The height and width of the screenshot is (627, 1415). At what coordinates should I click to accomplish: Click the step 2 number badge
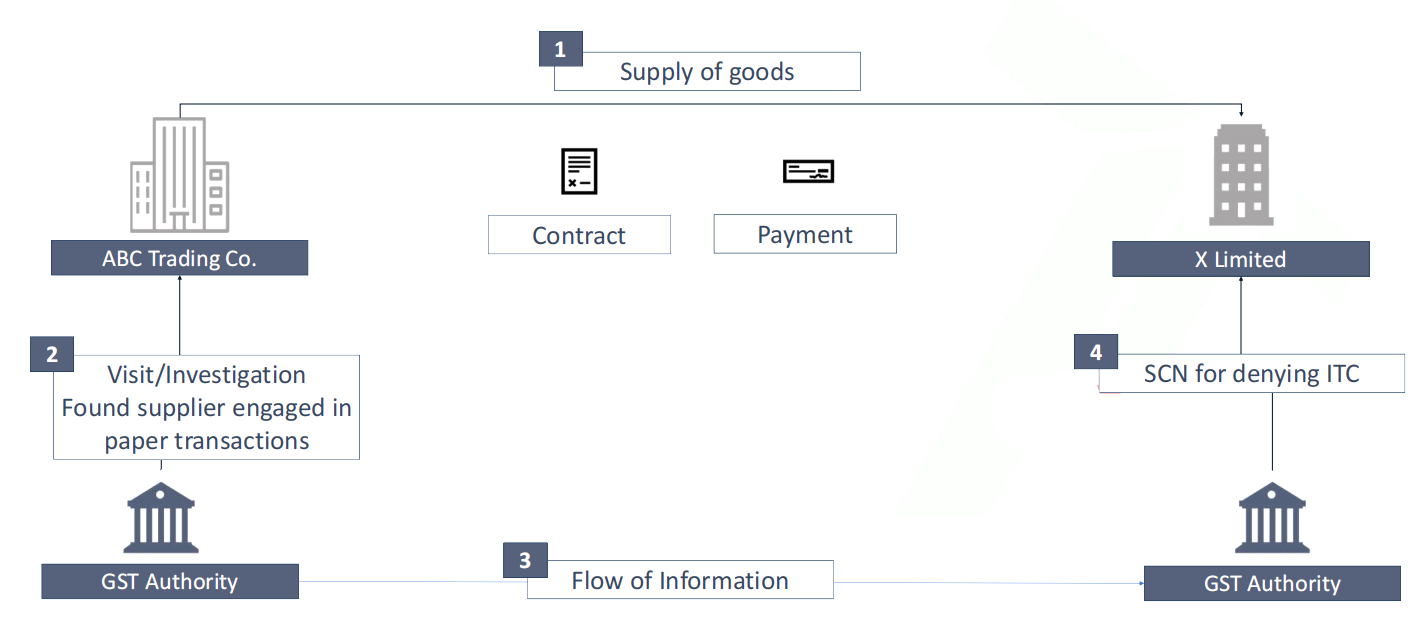[53, 354]
